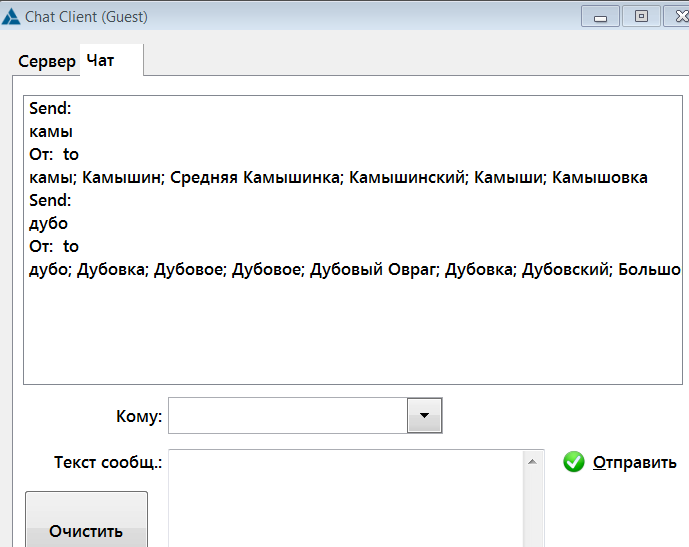
Task: Click the Chat Client app icon in title bar
Action: click(x=11, y=16)
